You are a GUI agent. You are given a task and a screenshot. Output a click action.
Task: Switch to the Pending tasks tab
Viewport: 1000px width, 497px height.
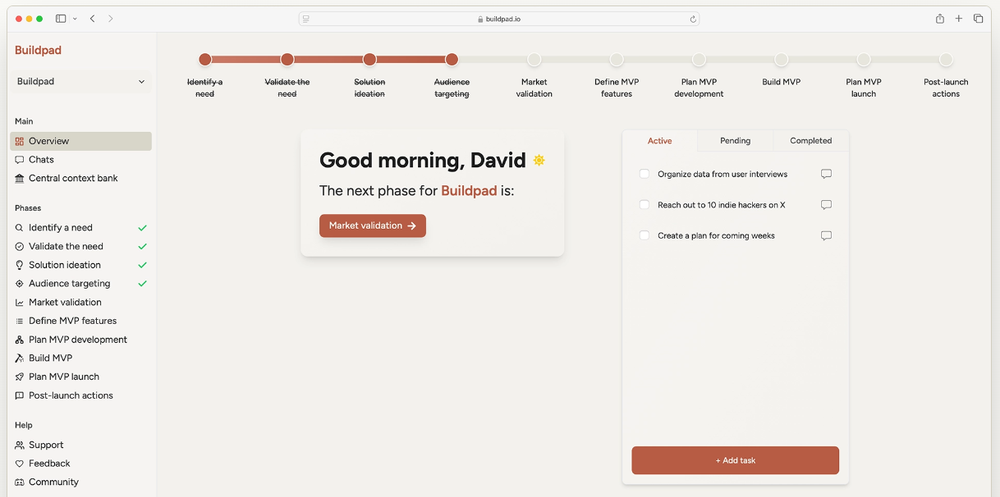(735, 141)
